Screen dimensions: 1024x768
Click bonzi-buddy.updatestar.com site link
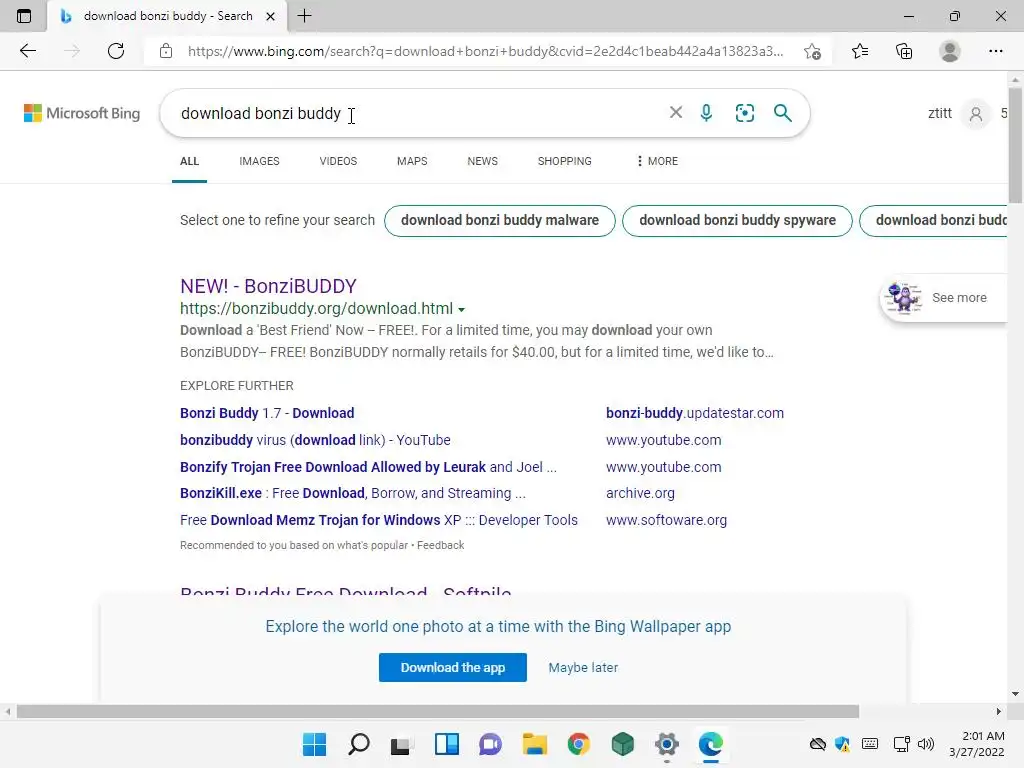click(695, 413)
